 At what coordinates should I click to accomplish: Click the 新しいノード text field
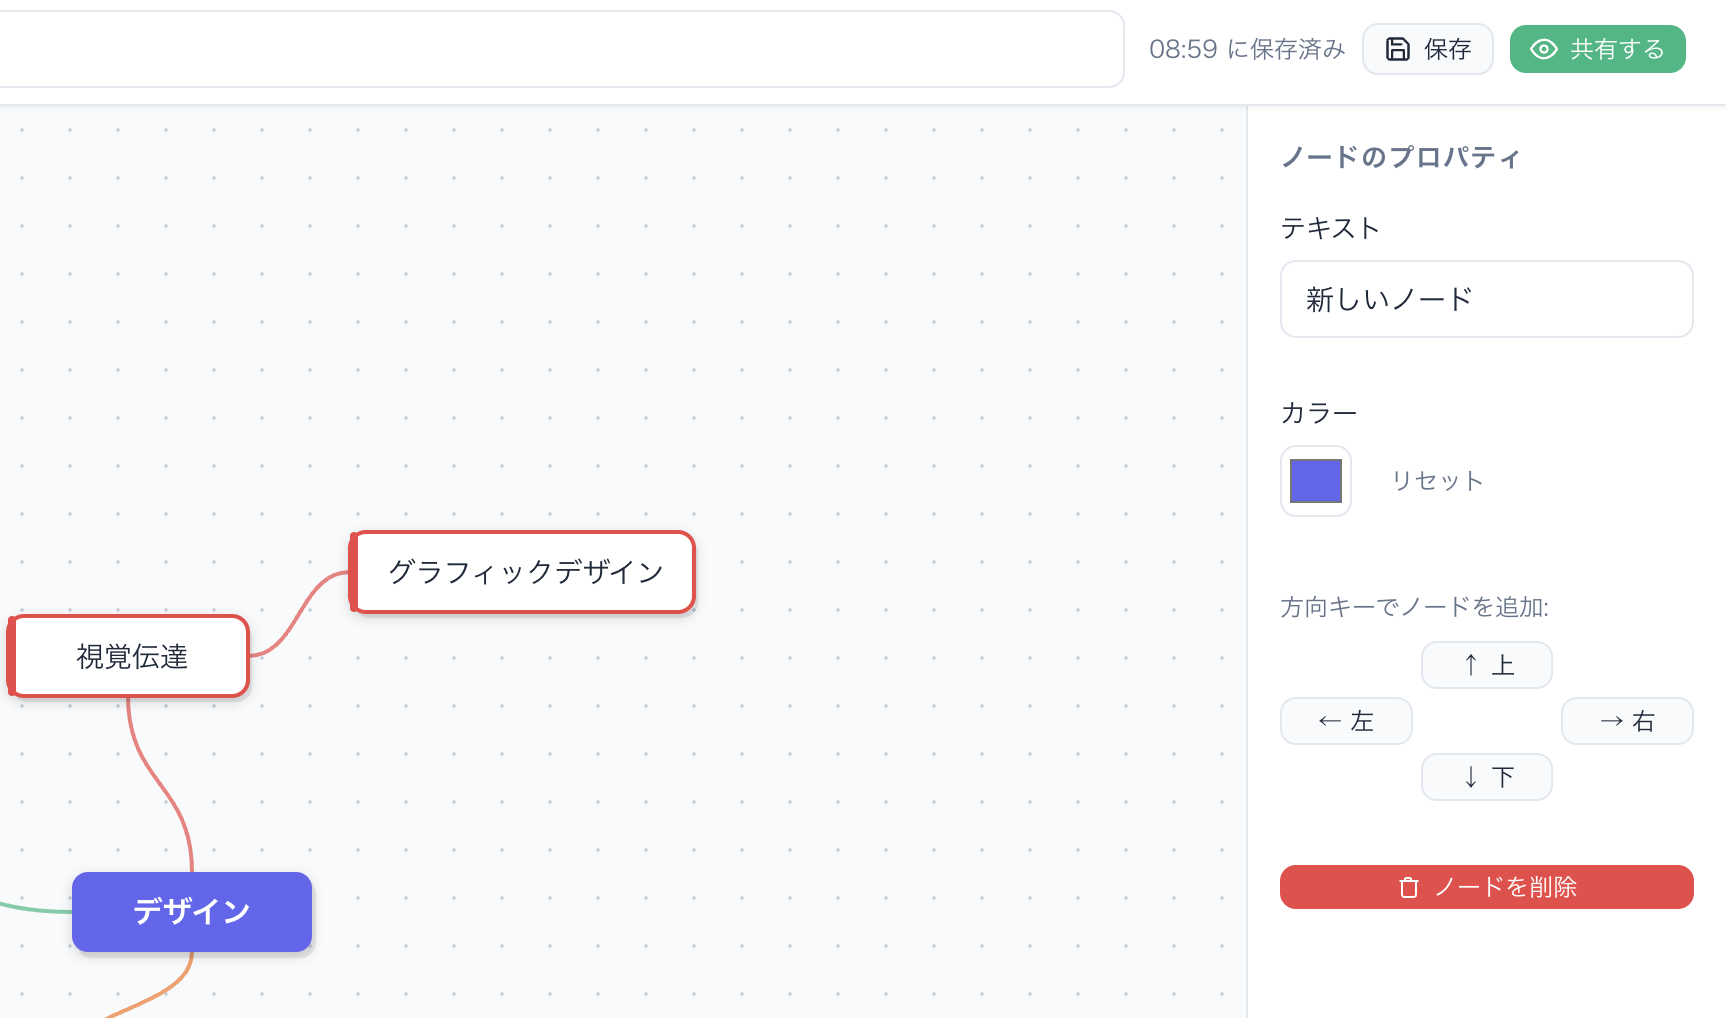[1485, 299]
